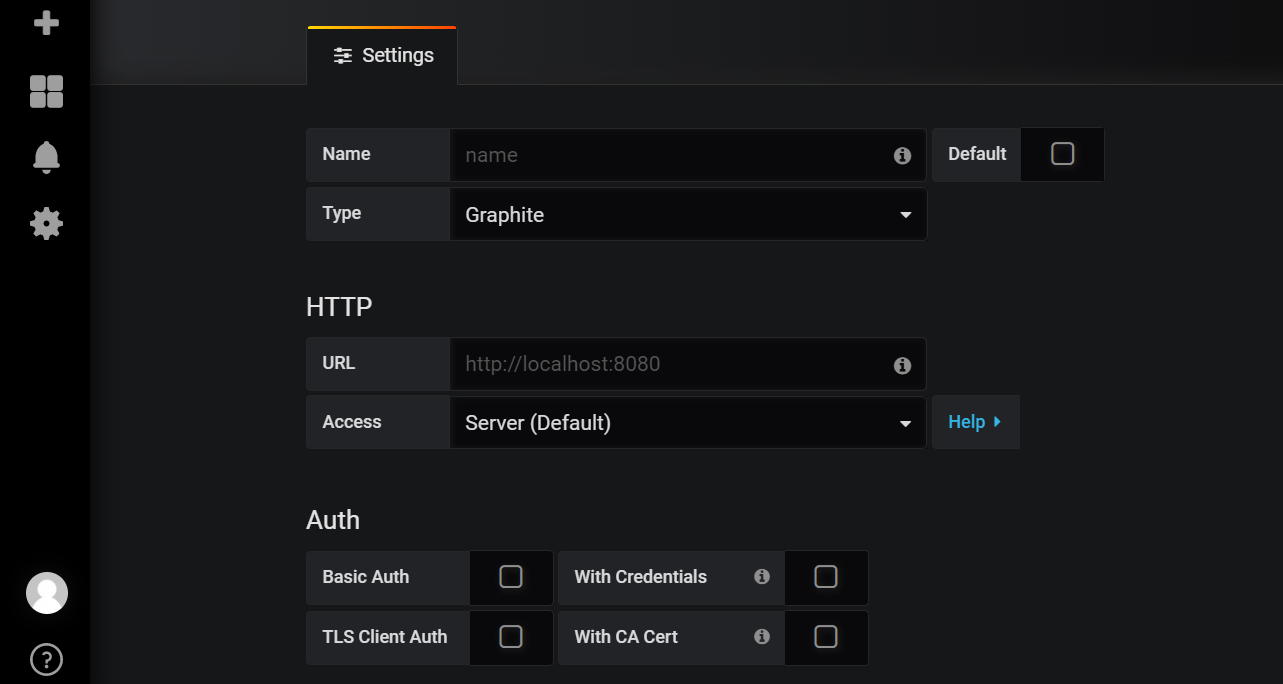
Task: Switch to the Settings tab
Action: [383, 56]
